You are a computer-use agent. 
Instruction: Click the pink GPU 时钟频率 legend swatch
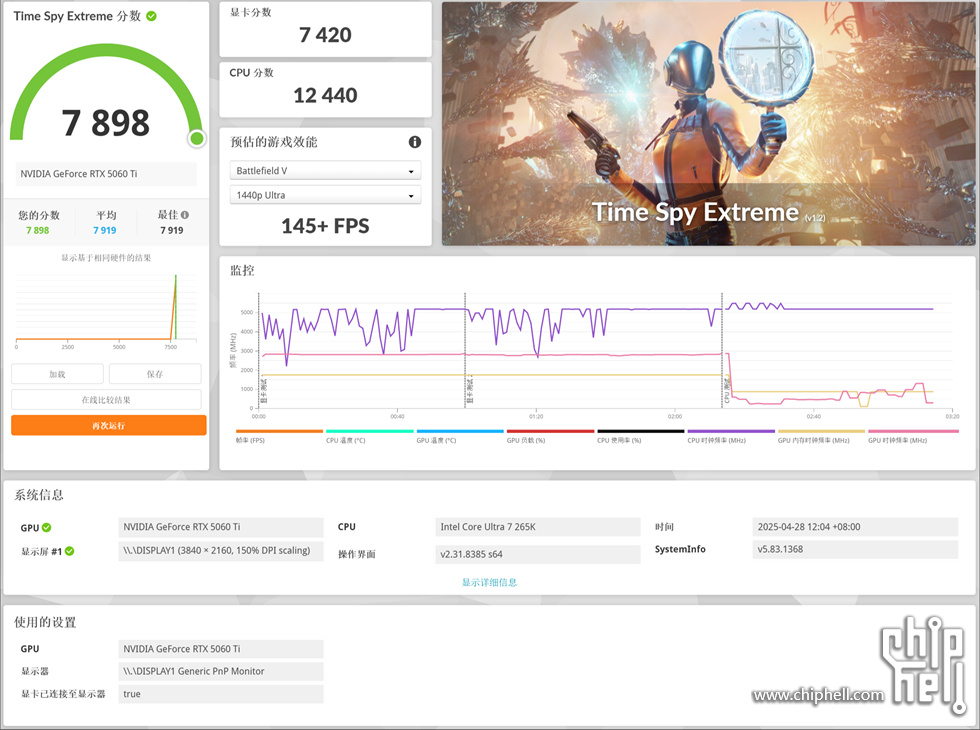pos(913,431)
